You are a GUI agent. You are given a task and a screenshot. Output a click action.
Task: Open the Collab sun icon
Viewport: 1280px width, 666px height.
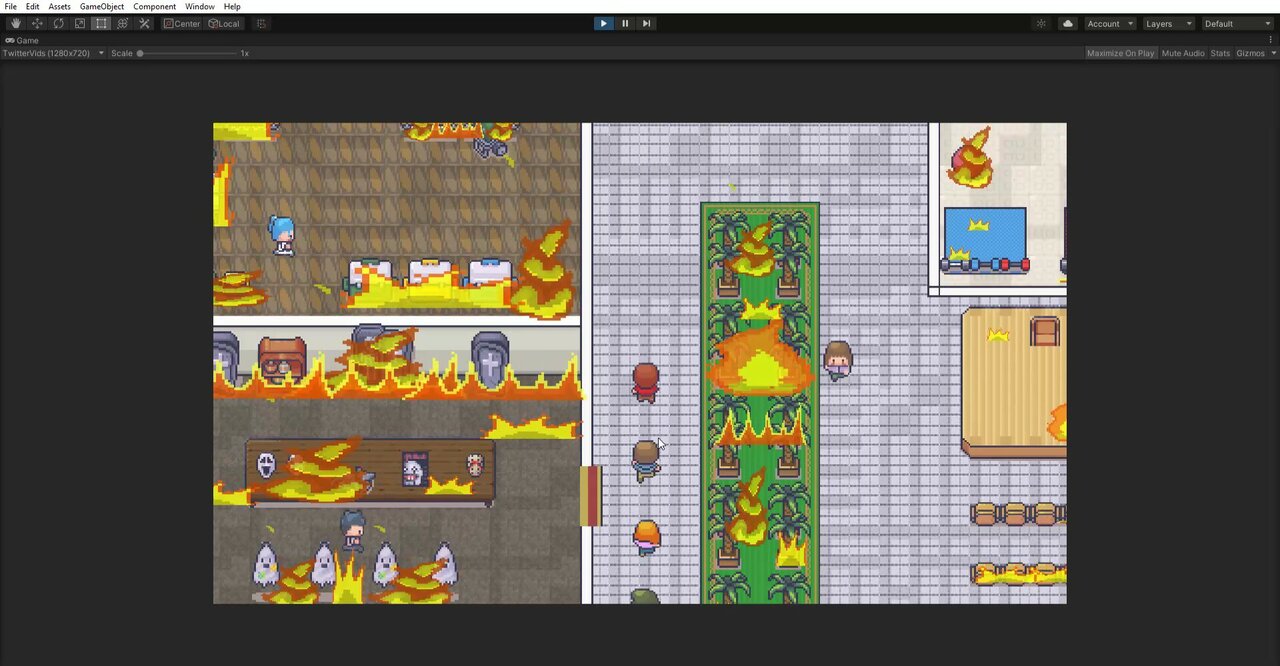coord(1041,23)
